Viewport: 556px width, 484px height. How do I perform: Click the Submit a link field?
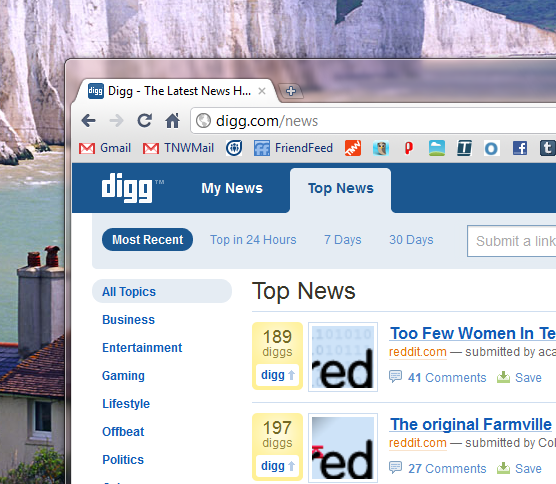(512, 241)
